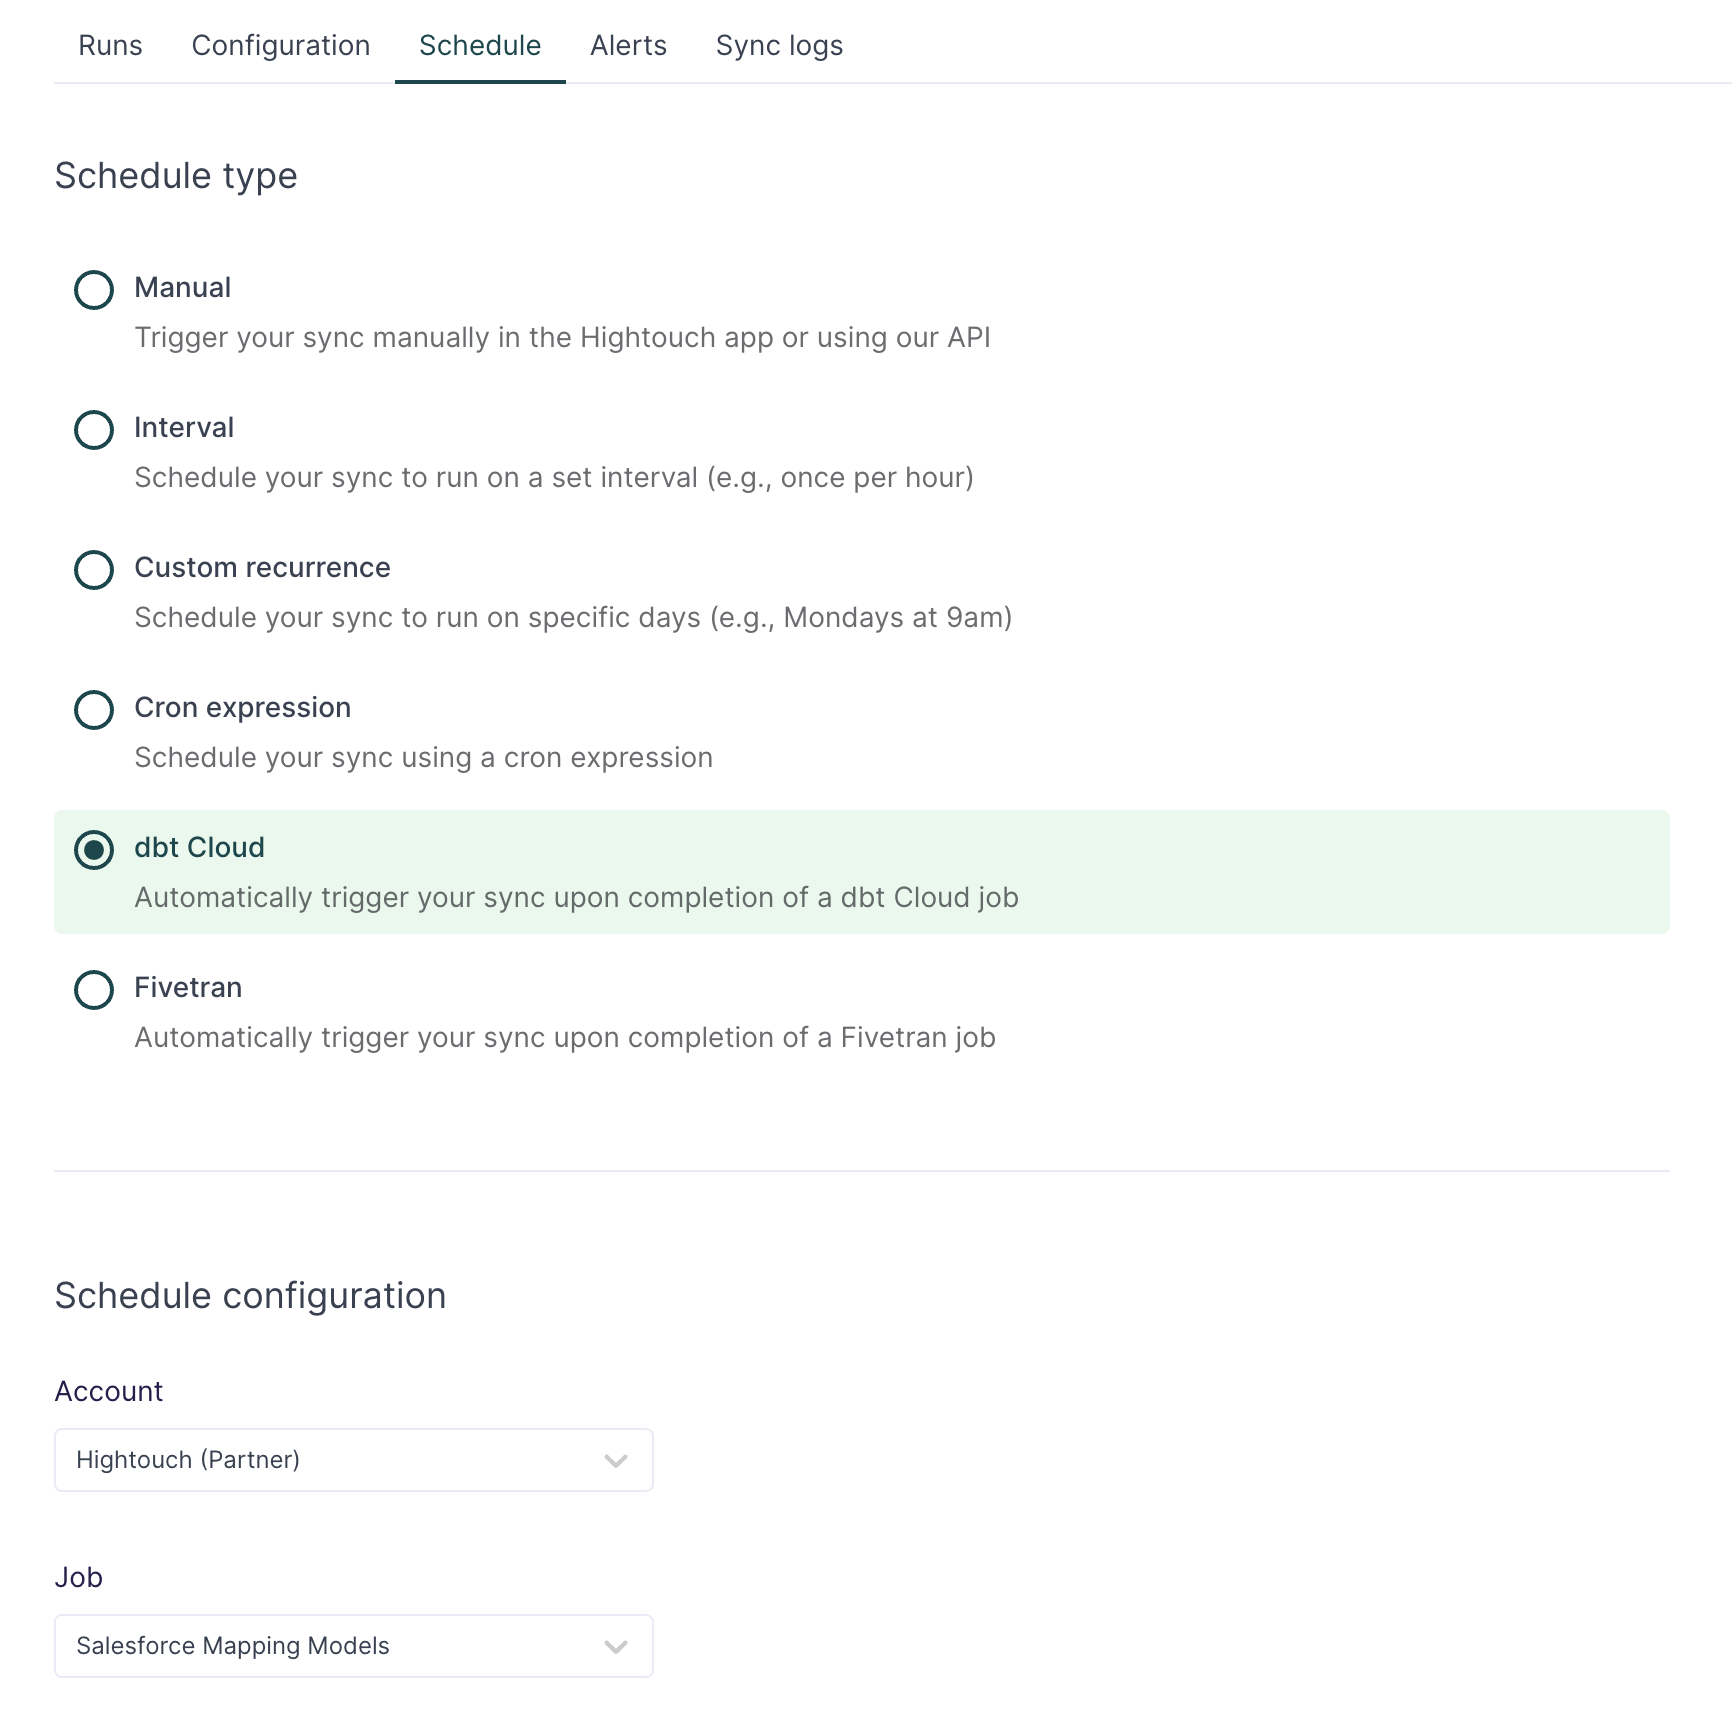Click the chevron arrow in Account field
1732x1728 pixels.
[616, 1461]
